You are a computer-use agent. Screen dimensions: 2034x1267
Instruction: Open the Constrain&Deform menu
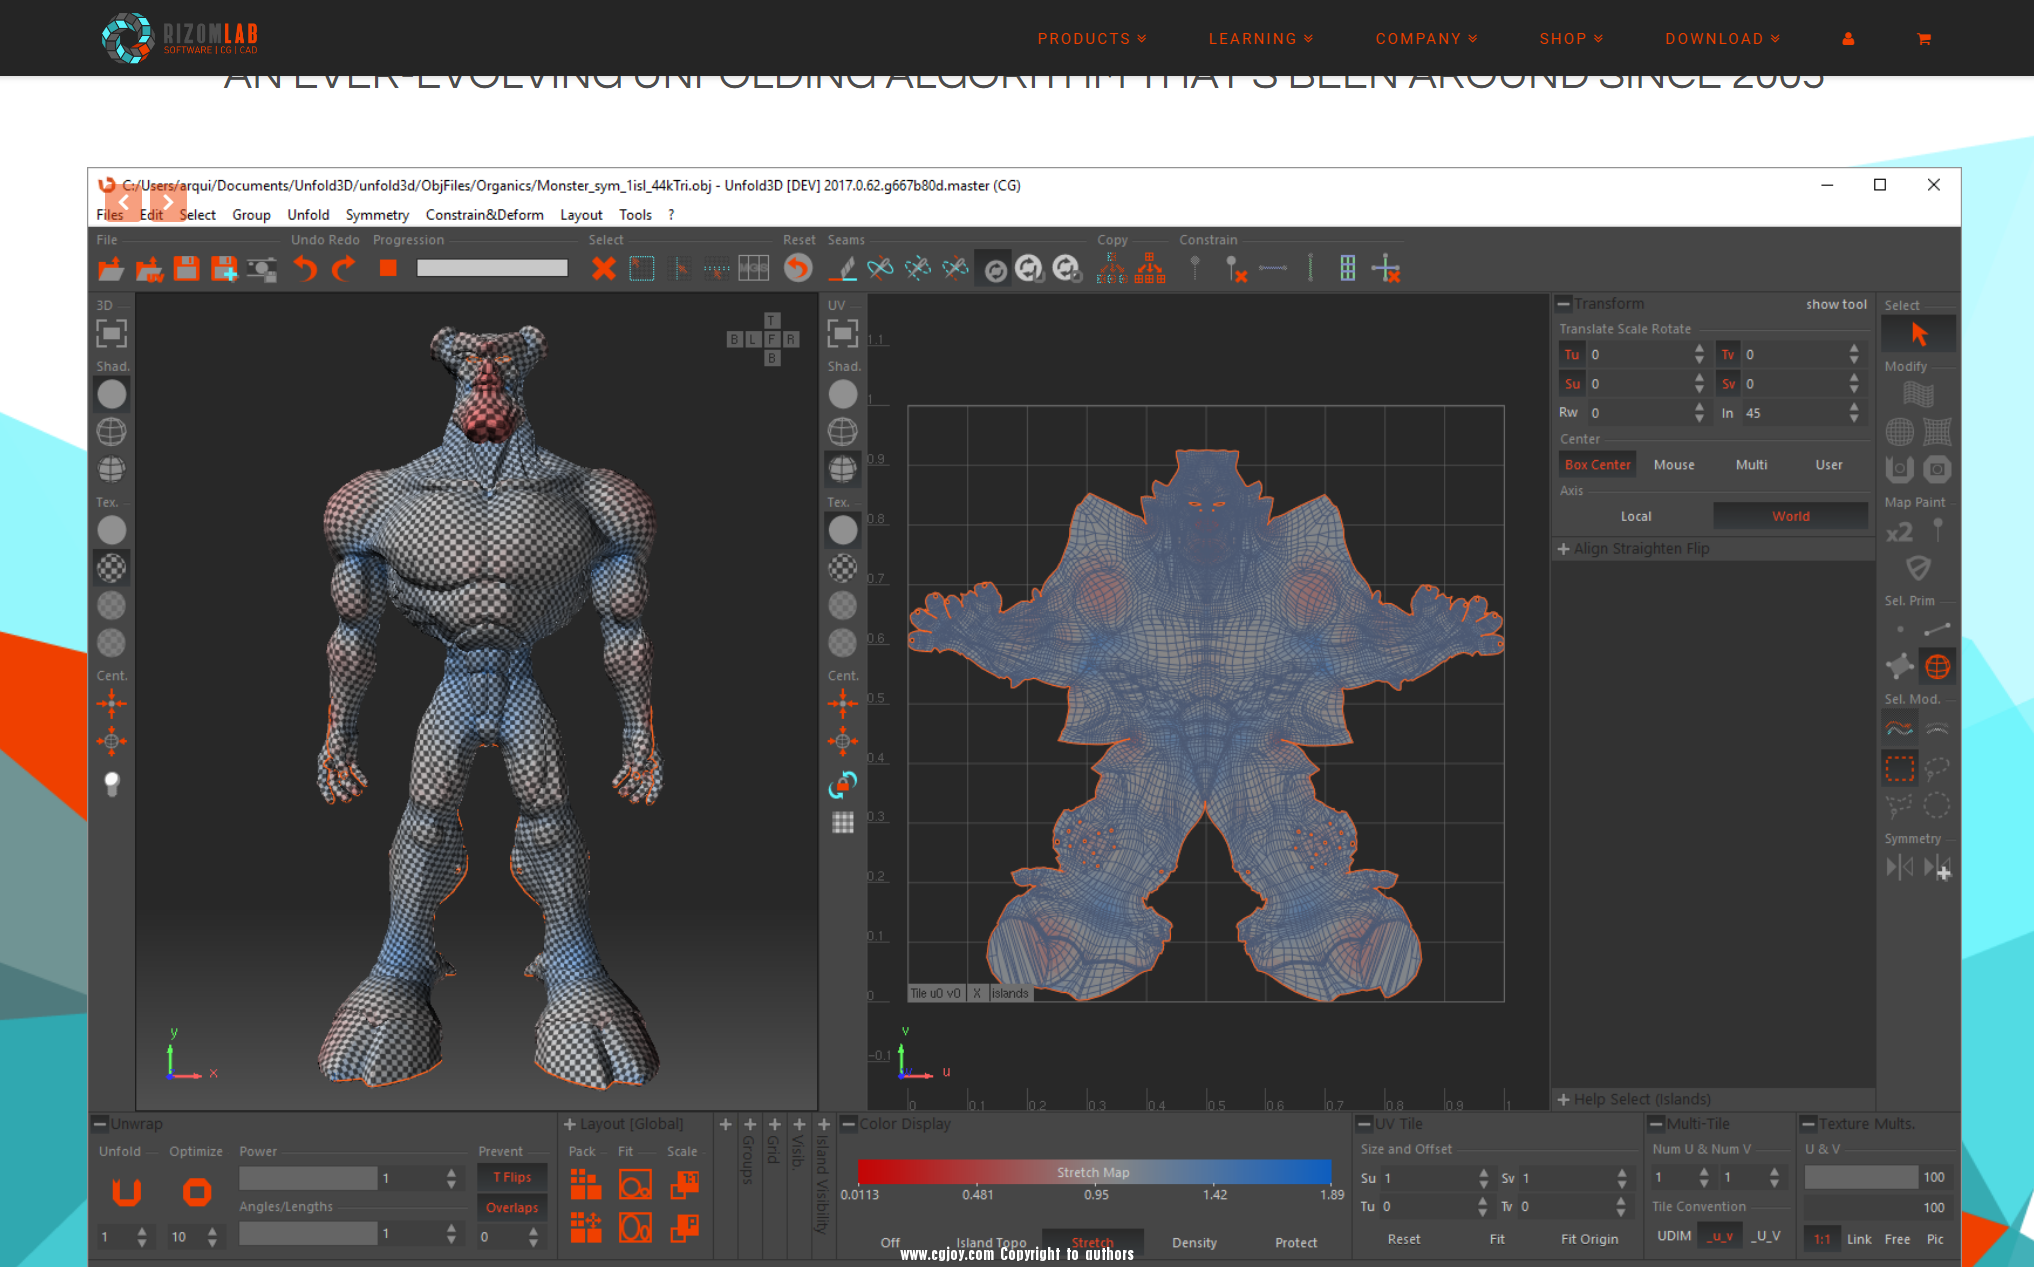click(x=484, y=215)
